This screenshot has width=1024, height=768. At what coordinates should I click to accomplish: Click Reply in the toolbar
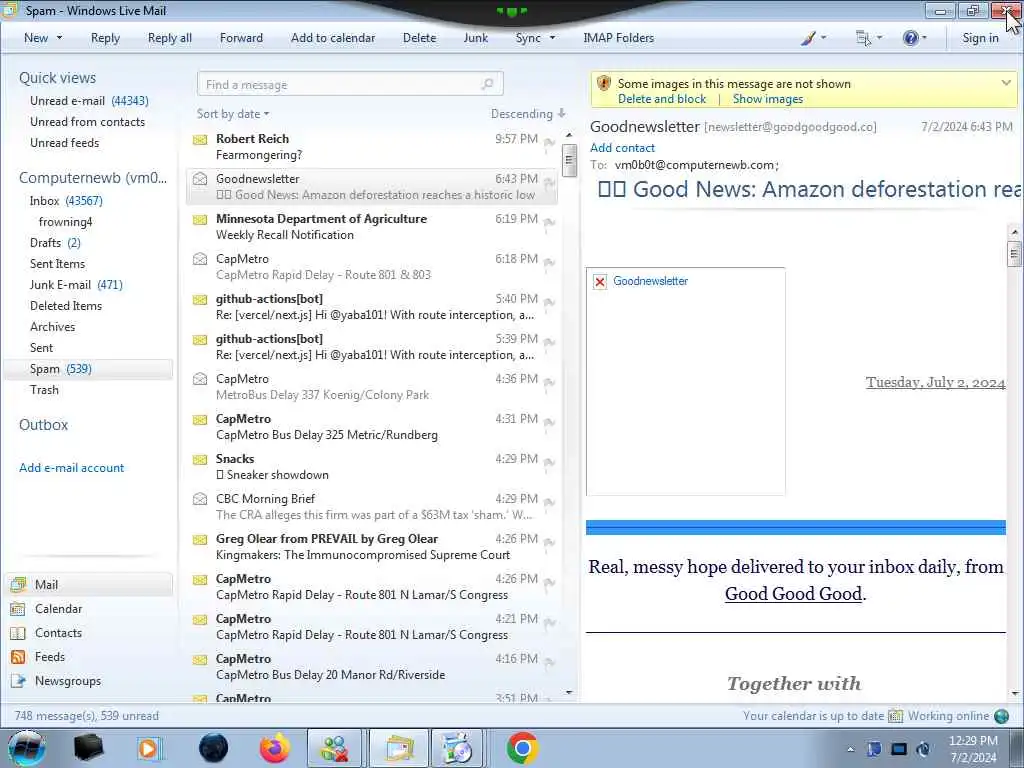pyautogui.click(x=105, y=38)
